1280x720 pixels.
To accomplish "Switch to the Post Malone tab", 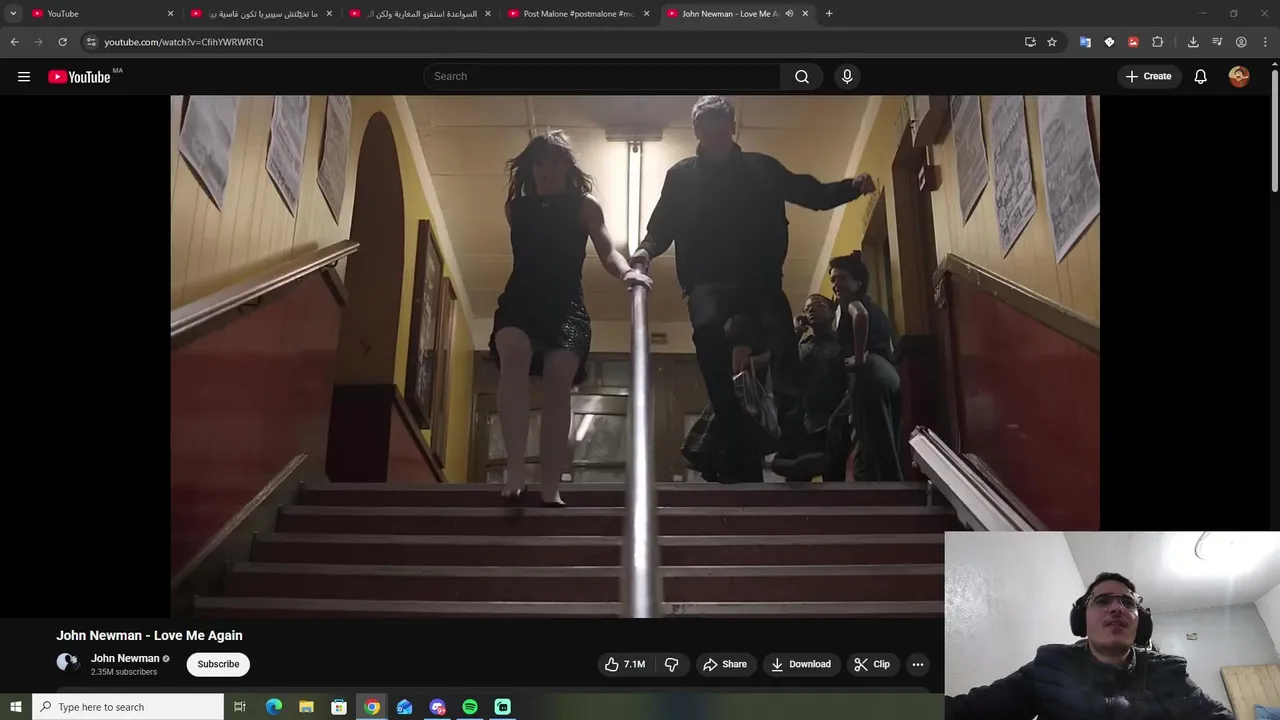I will click(x=580, y=13).
